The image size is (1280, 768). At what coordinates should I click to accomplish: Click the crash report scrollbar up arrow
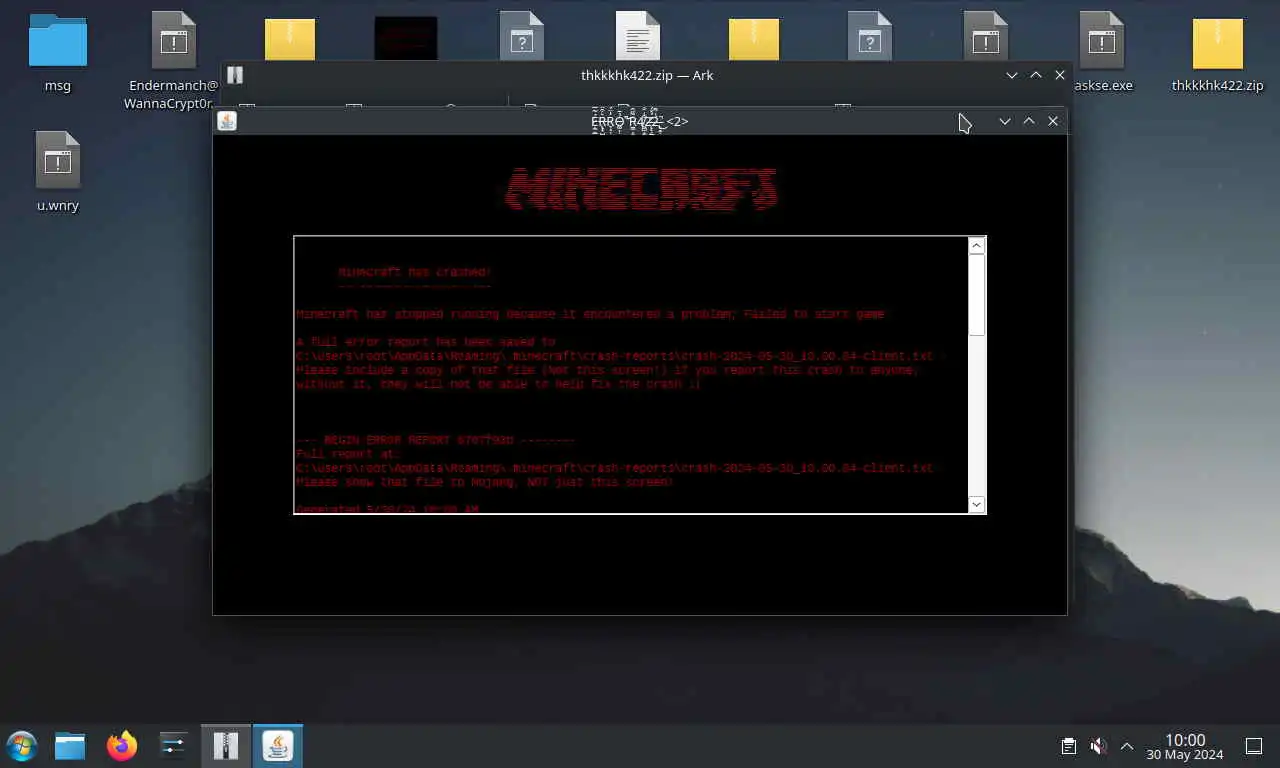pos(977,246)
